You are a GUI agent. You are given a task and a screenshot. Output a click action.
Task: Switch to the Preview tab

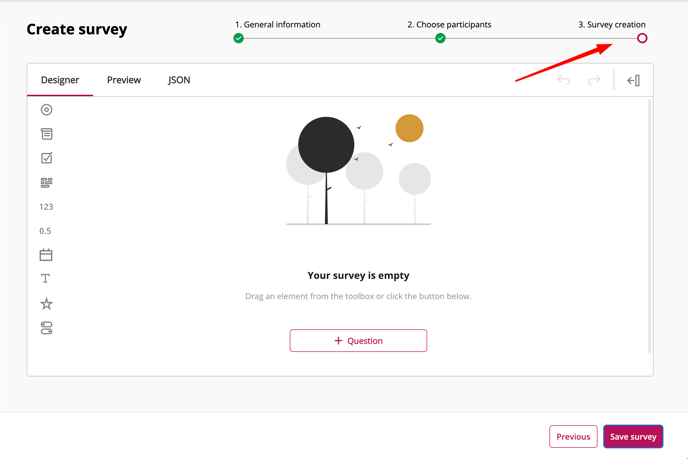124,80
